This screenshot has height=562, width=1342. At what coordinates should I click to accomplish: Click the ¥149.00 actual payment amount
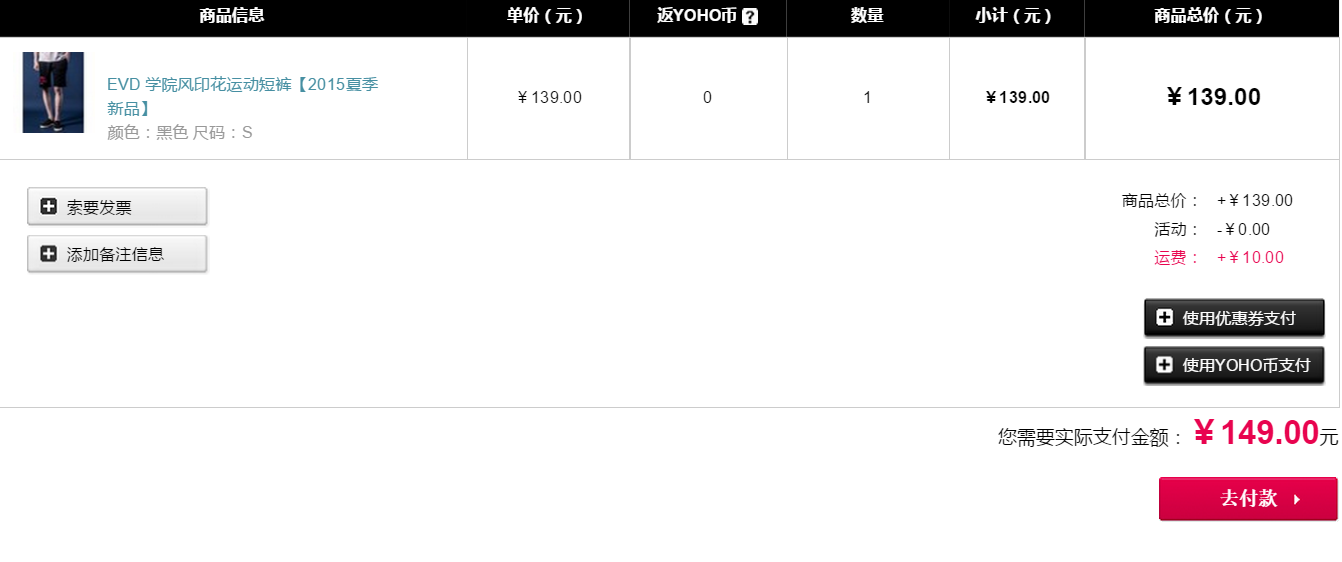1256,433
